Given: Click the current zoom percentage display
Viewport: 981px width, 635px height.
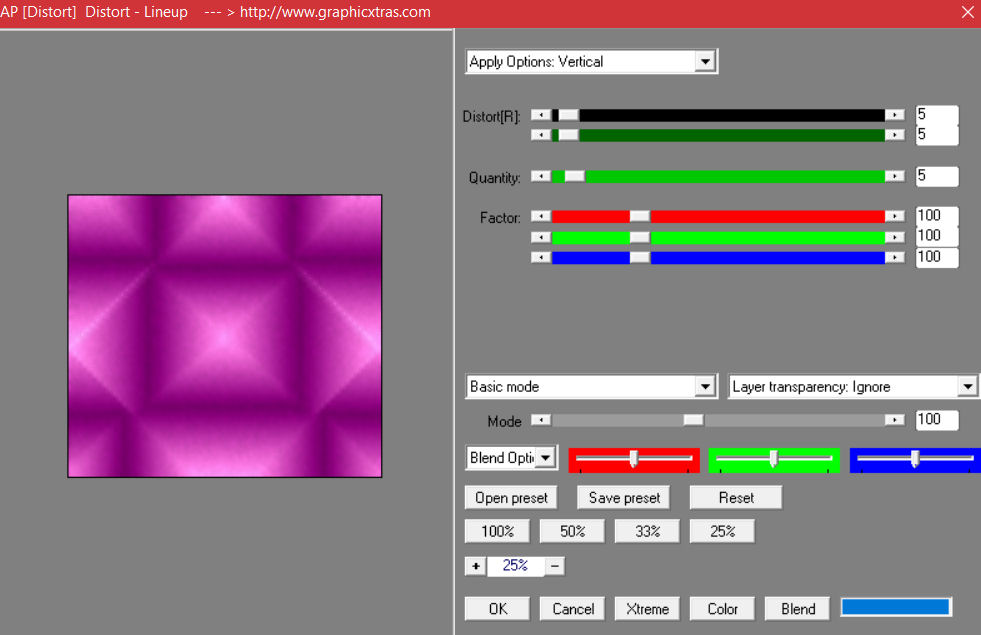Looking at the screenshot, I should coord(516,566).
